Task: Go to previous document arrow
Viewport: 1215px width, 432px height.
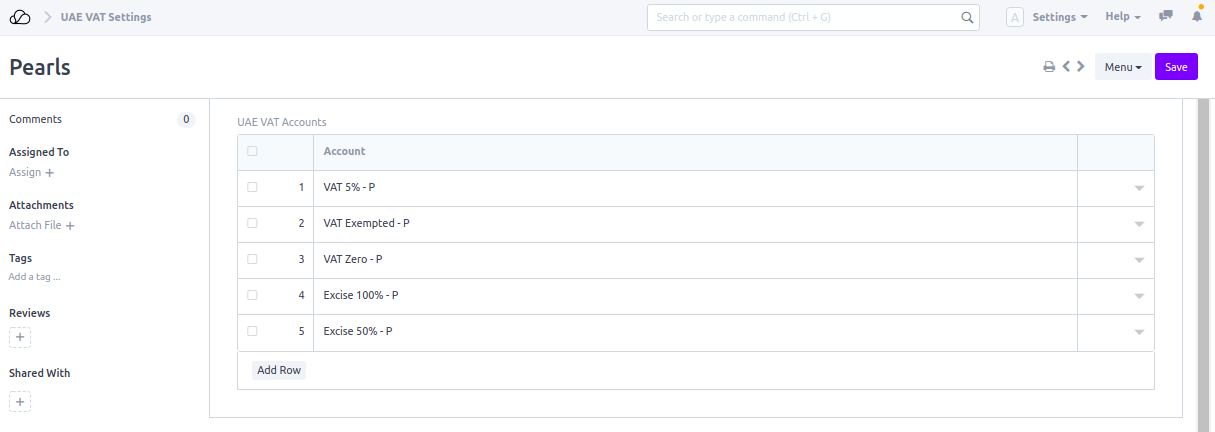Action: [x=1066, y=67]
